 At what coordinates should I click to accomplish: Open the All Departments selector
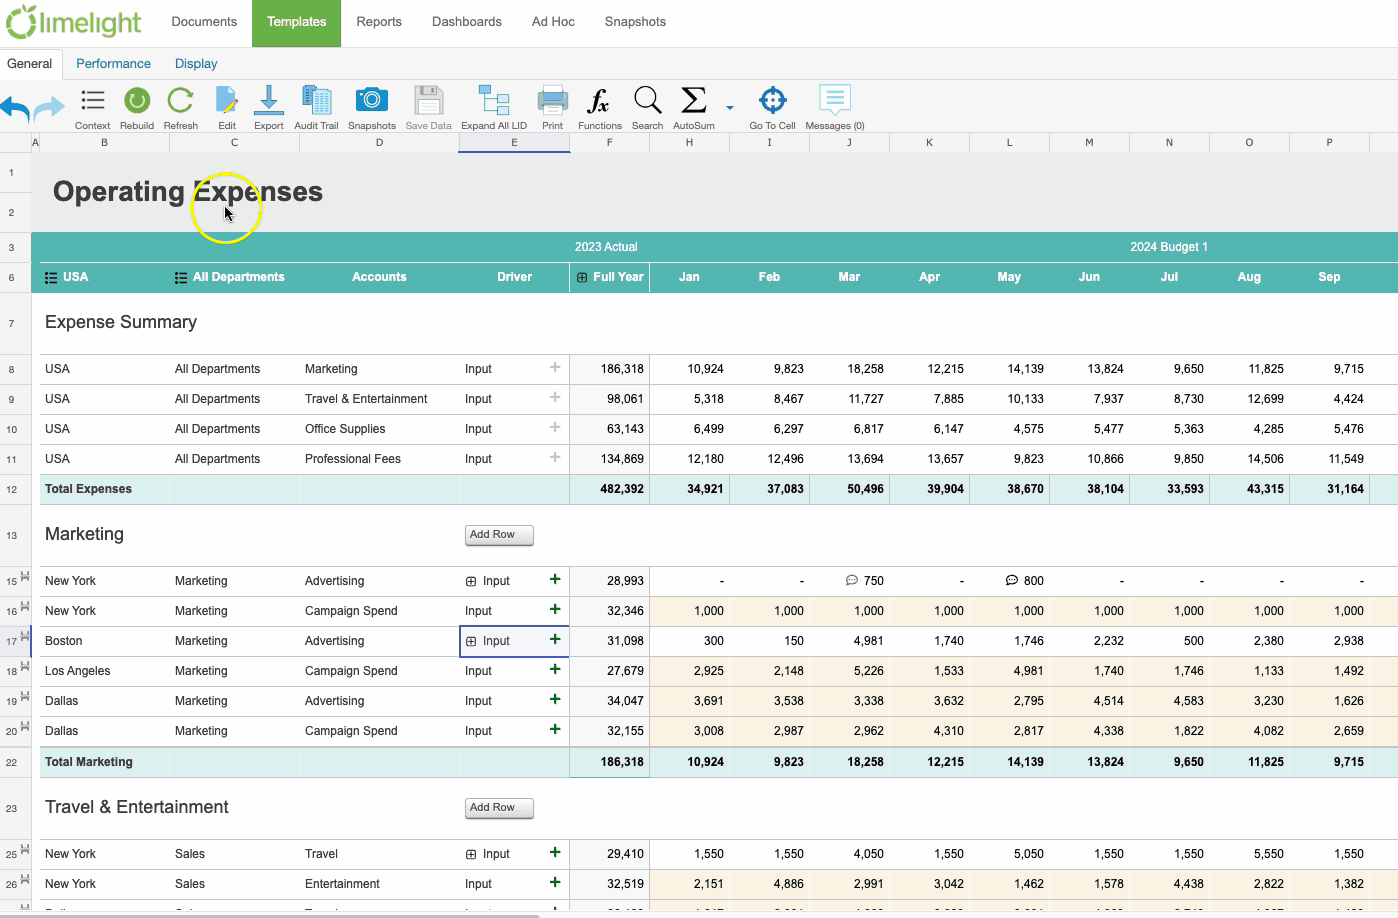coord(181,278)
